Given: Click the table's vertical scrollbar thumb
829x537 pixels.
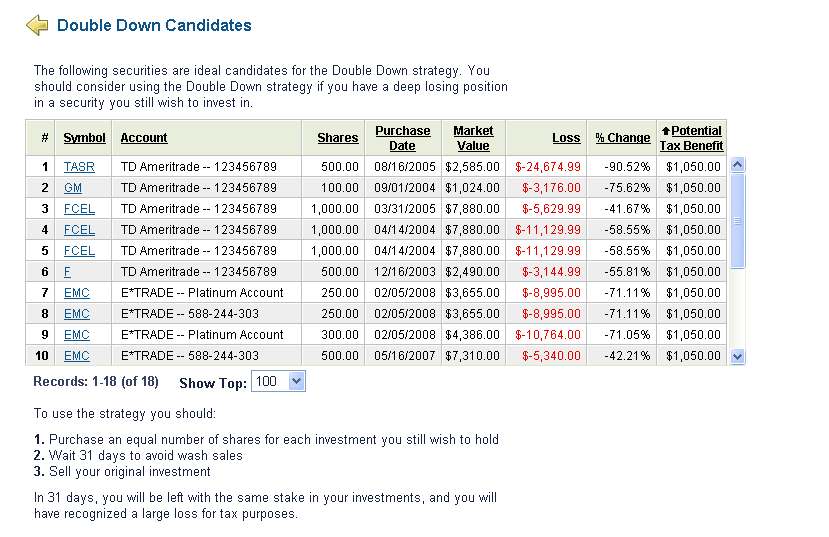Looking at the screenshot, I should (738, 221).
